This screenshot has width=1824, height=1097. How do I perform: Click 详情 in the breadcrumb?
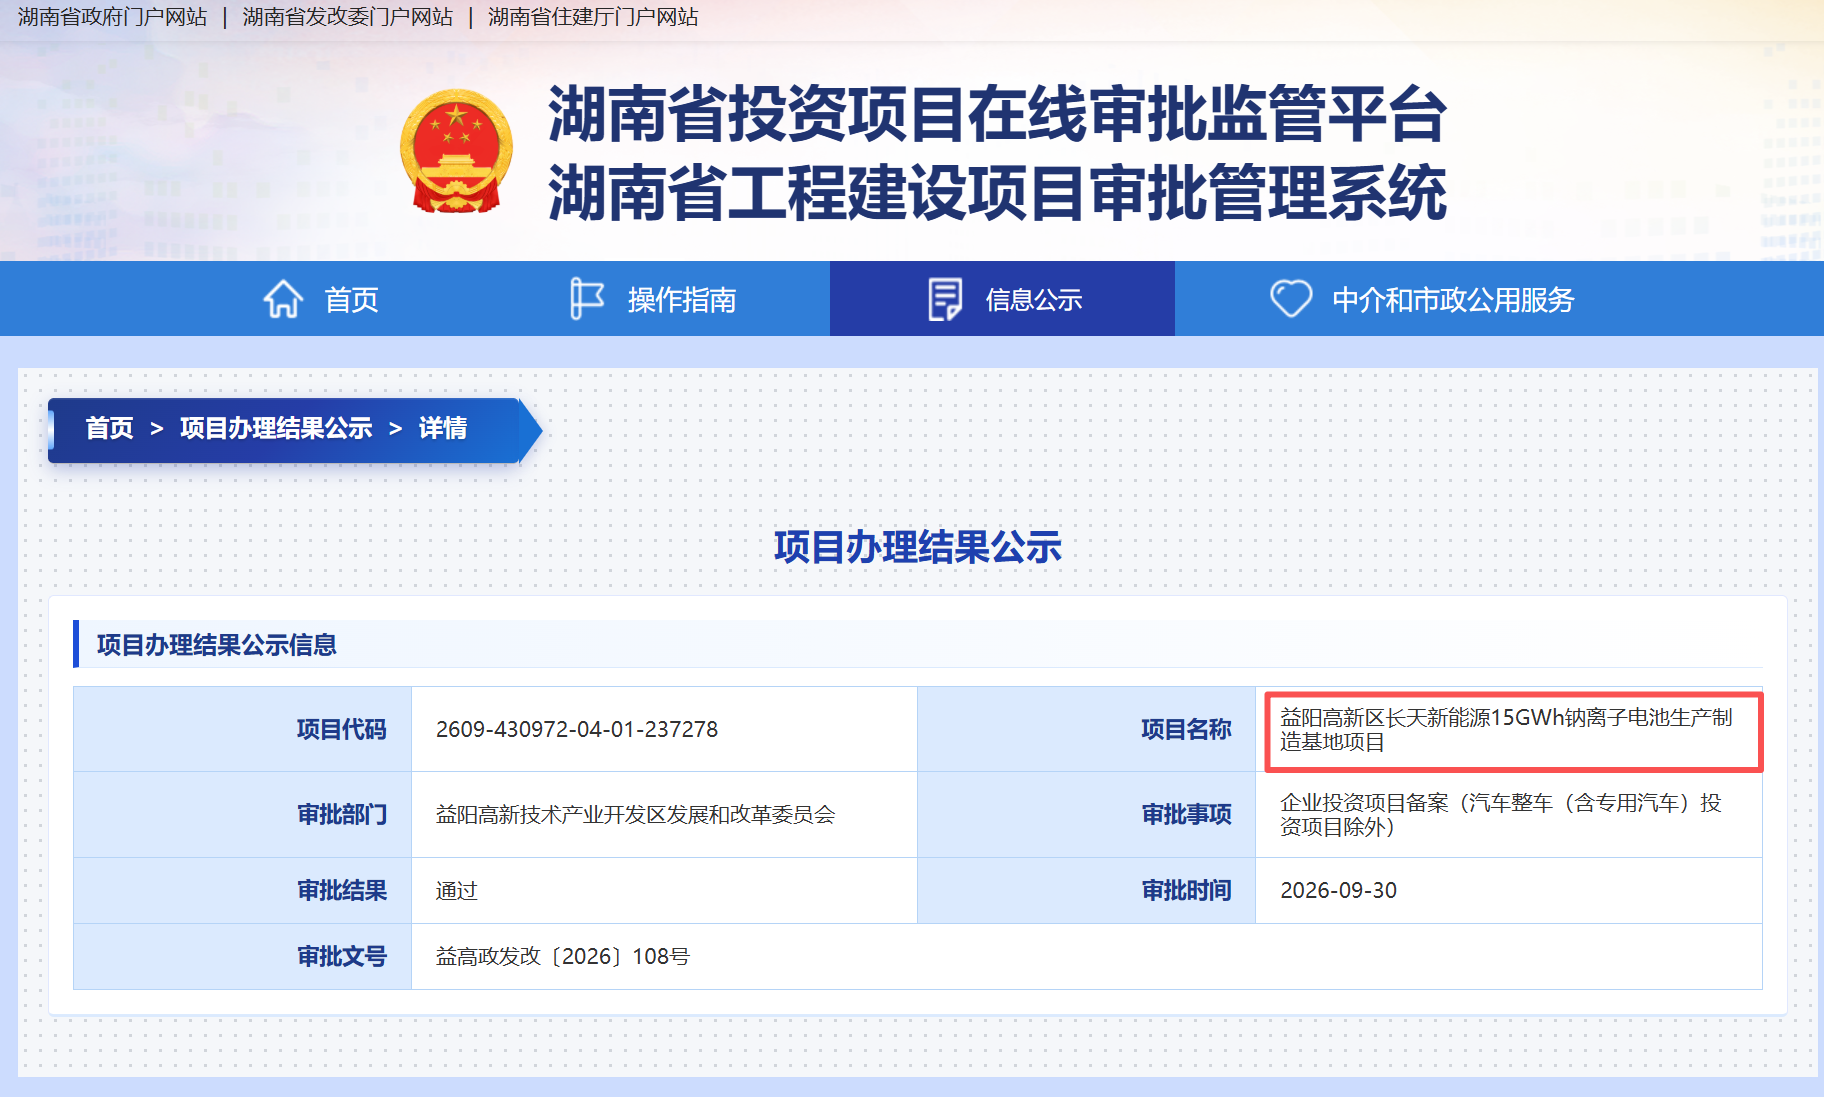(443, 428)
